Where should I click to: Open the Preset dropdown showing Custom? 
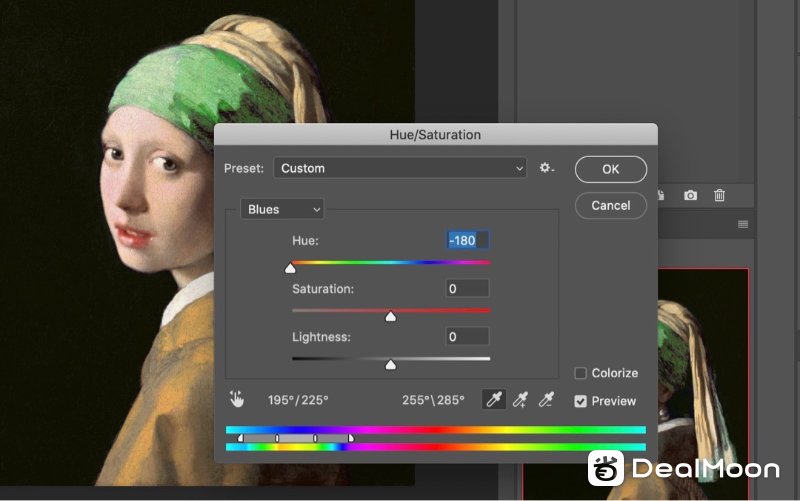click(x=399, y=168)
